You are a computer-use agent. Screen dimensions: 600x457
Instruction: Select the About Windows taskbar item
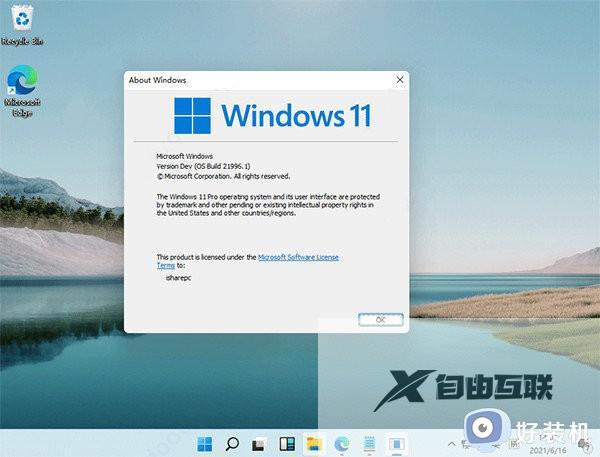397,444
